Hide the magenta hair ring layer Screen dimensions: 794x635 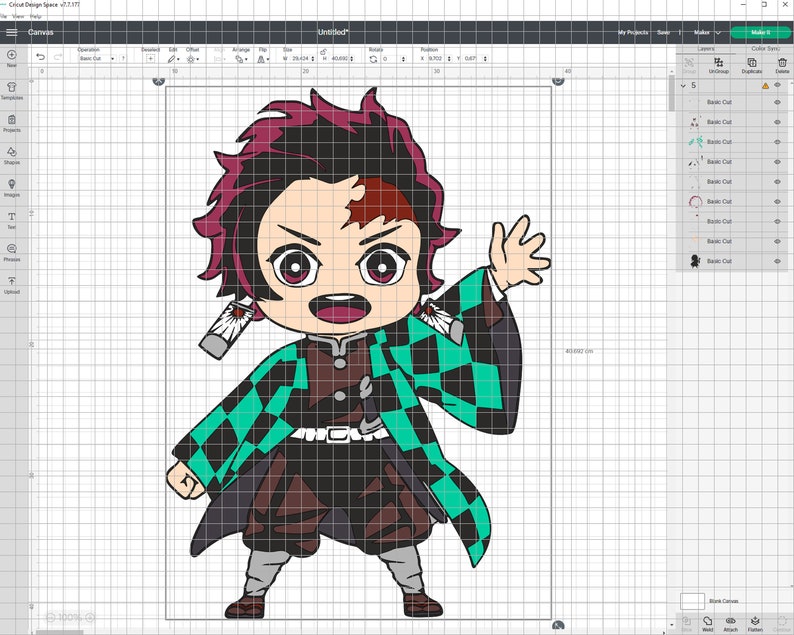777,202
